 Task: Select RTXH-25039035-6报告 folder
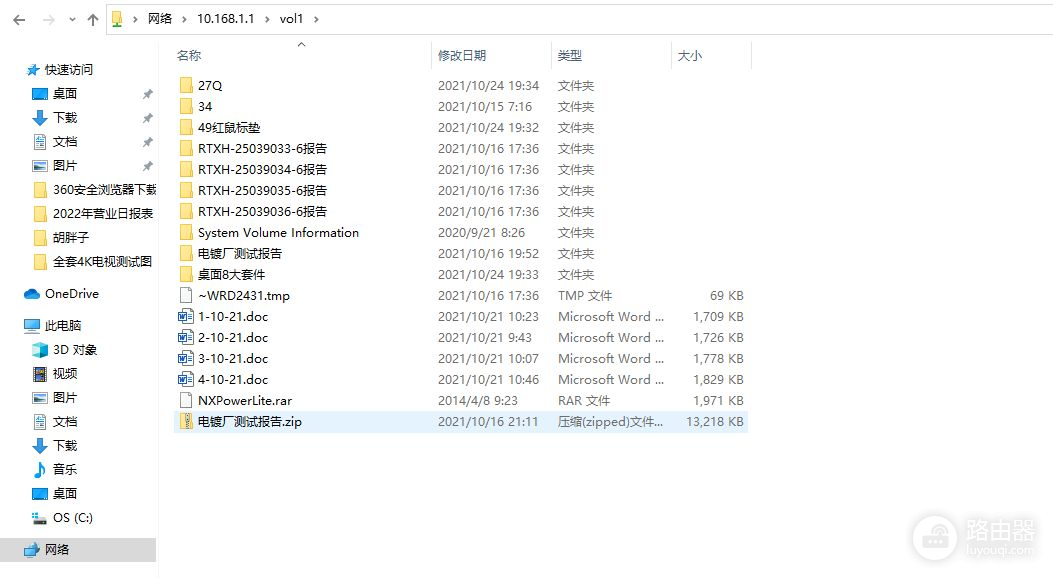pyautogui.click(x=262, y=191)
